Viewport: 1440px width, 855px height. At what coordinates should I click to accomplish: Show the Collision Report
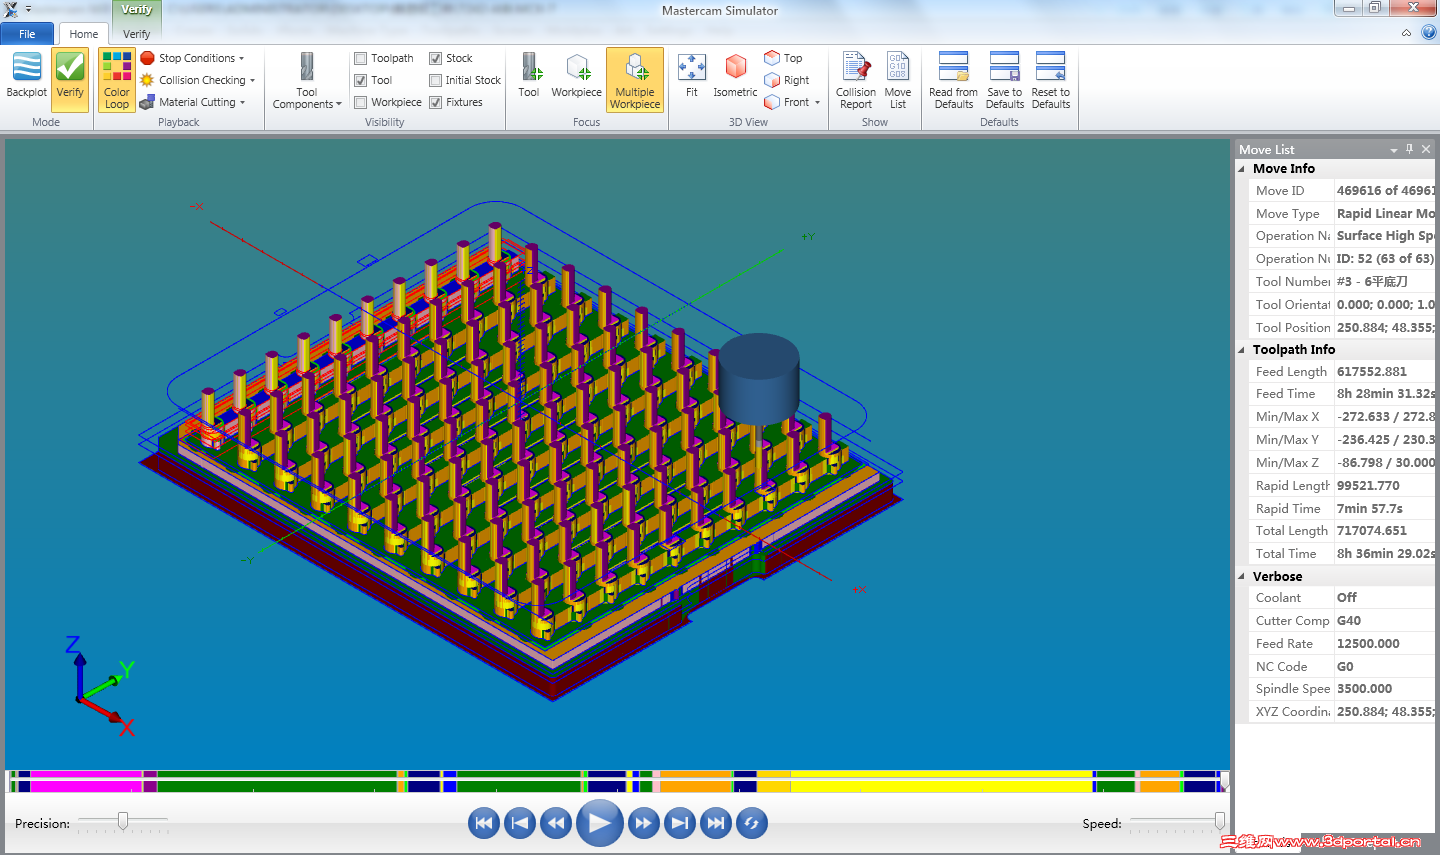[856, 80]
